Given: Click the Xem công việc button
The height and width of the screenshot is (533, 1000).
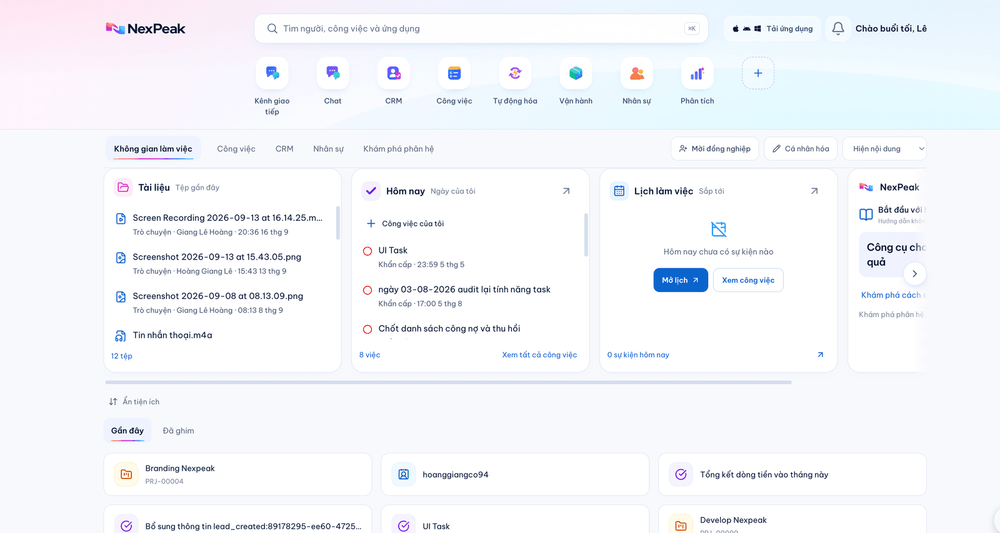Looking at the screenshot, I should pos(748,280).
